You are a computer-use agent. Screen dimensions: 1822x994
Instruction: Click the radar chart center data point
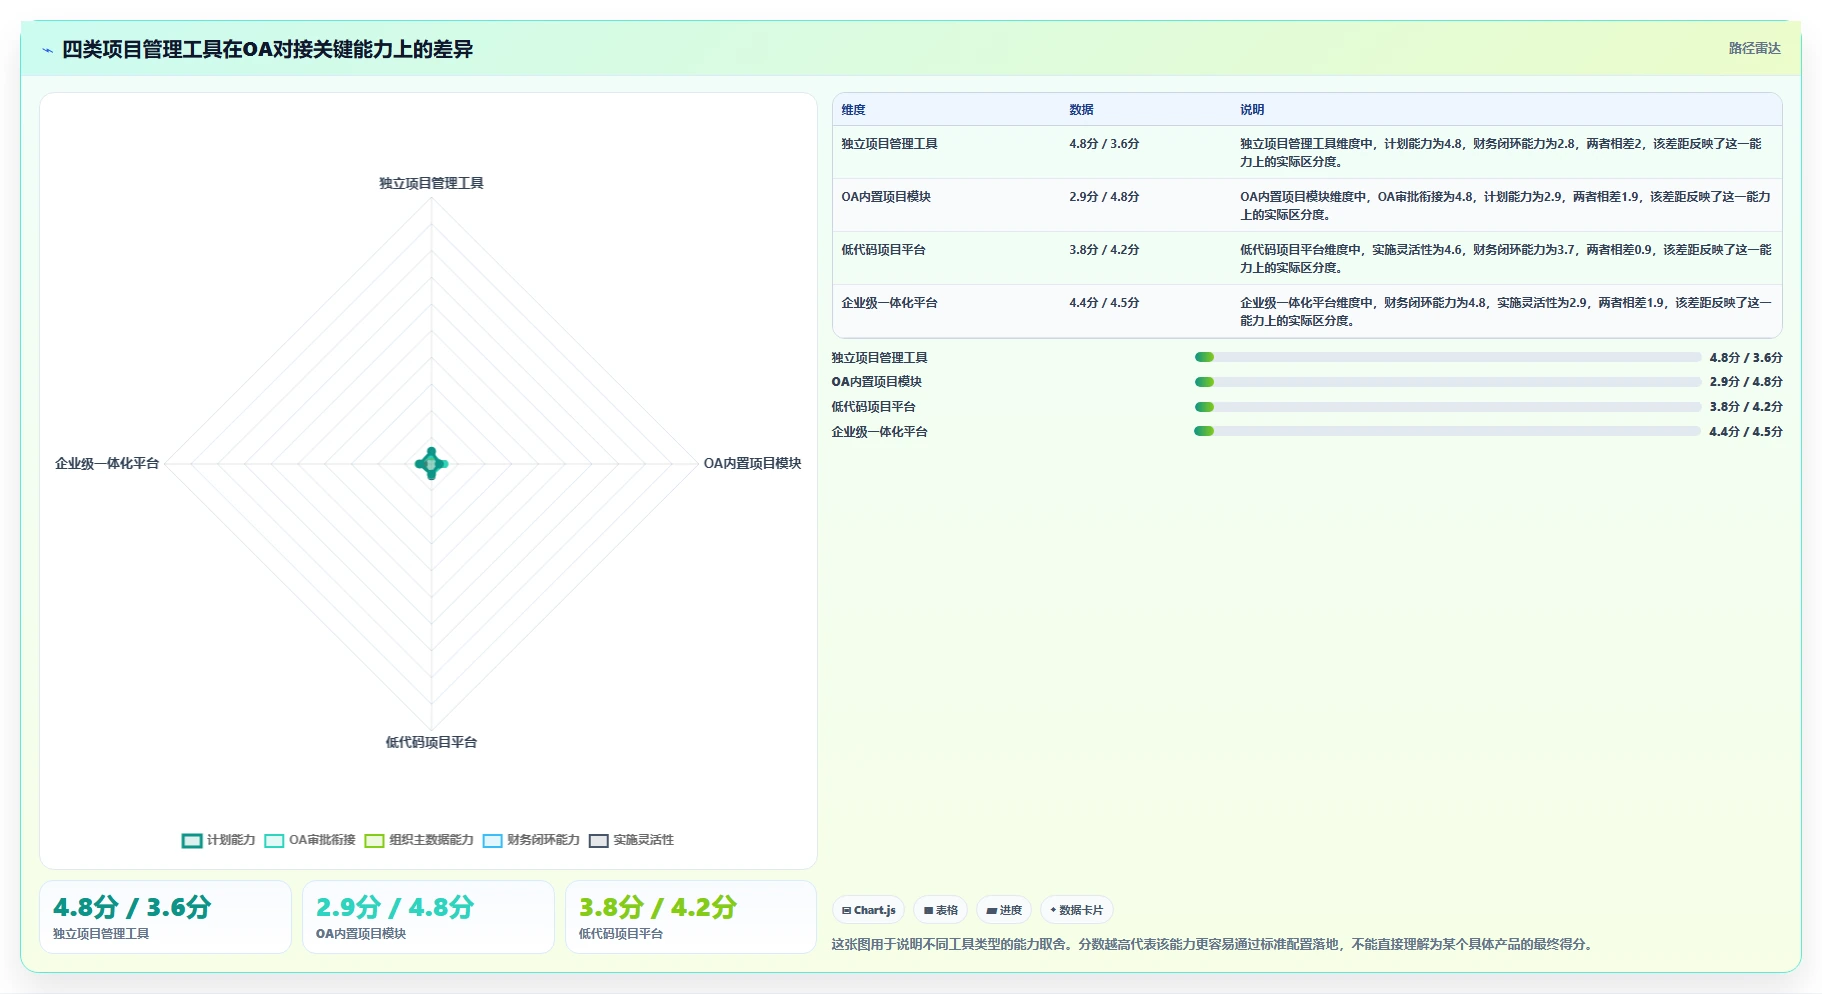pyautogui.click(x=431, y=463)
